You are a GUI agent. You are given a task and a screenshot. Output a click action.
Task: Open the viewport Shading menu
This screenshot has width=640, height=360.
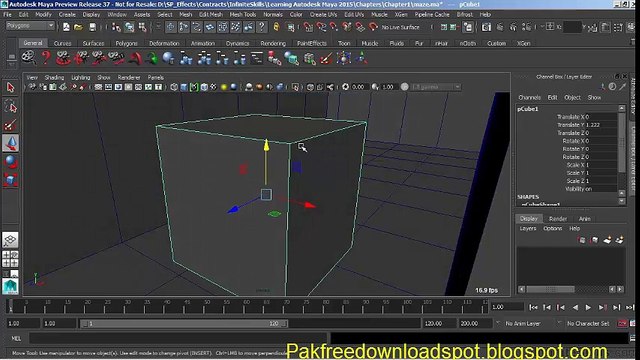54,77
